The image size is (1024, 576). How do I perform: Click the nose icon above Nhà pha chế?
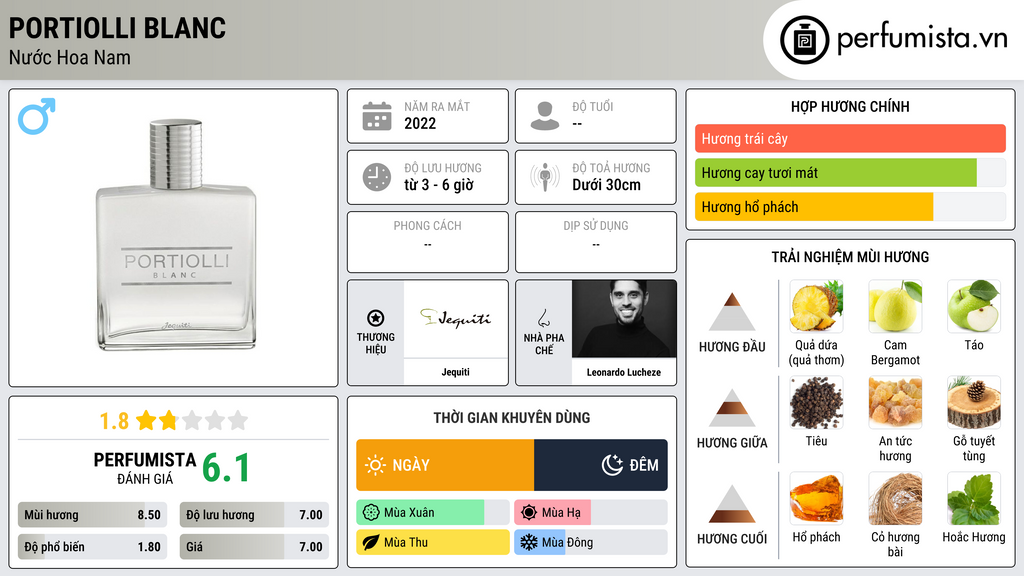point(543,318)
